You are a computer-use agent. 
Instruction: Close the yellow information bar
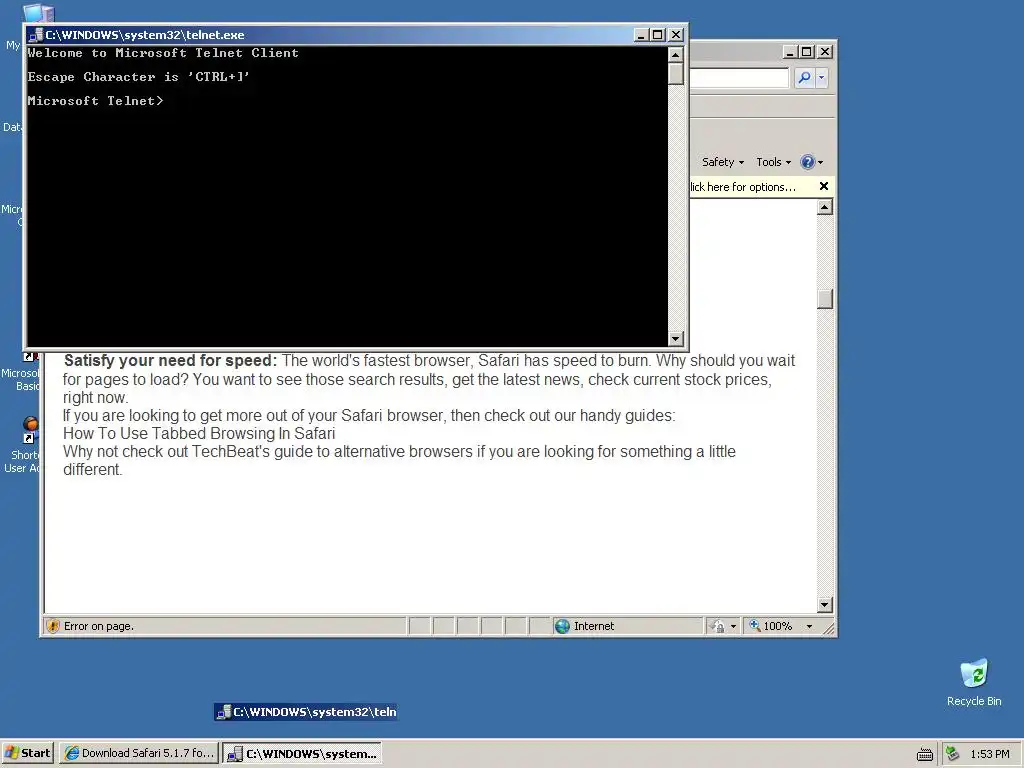click(x=824, y=186)
